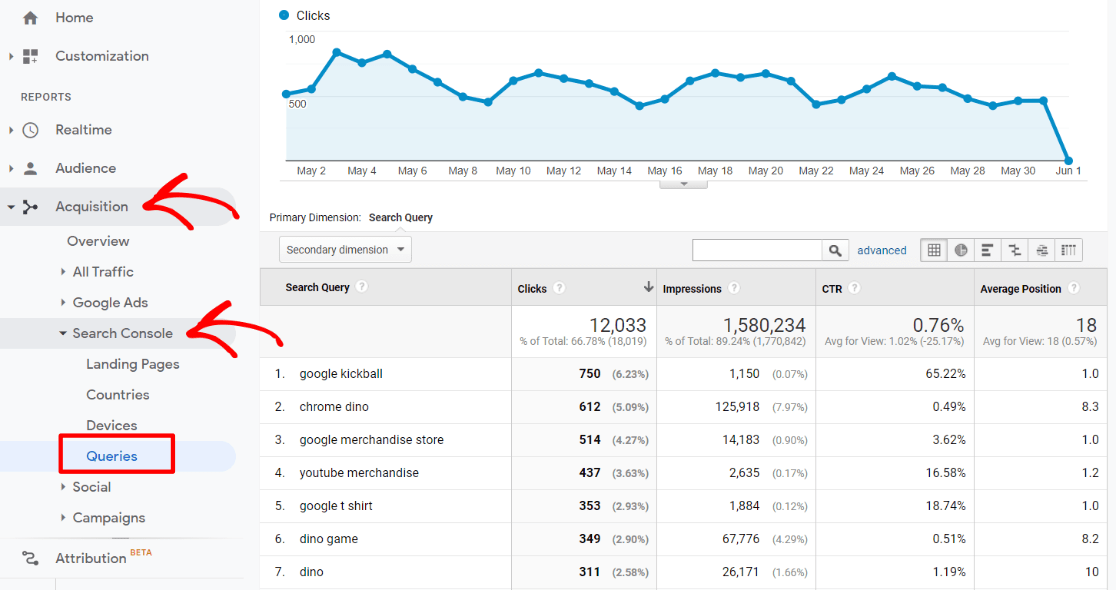This screenshot has height=590, width=1116.
Task: Open Devices under Search Console
Action: (x=111, y=426)
